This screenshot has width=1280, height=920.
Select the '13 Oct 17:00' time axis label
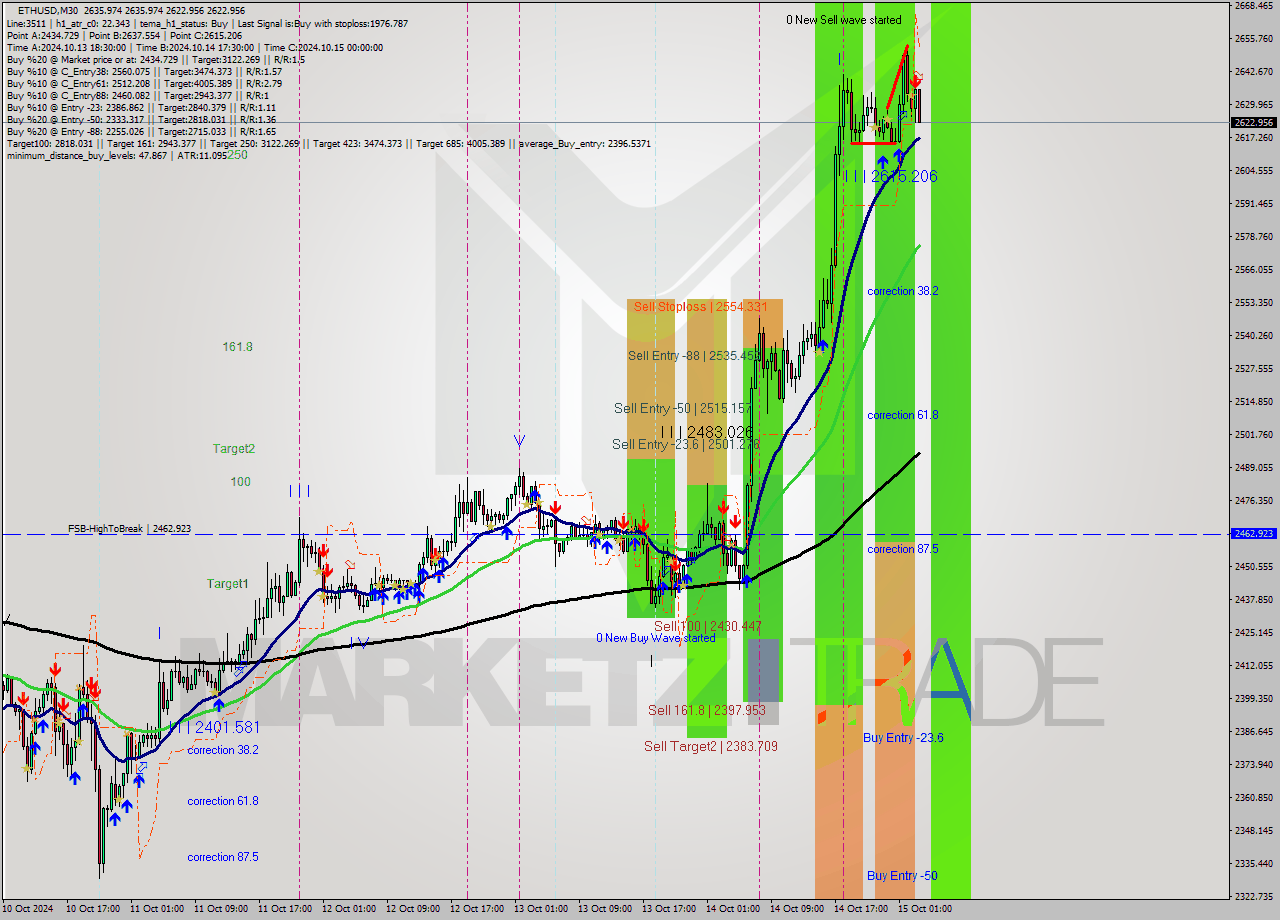(x=668, y=909)
